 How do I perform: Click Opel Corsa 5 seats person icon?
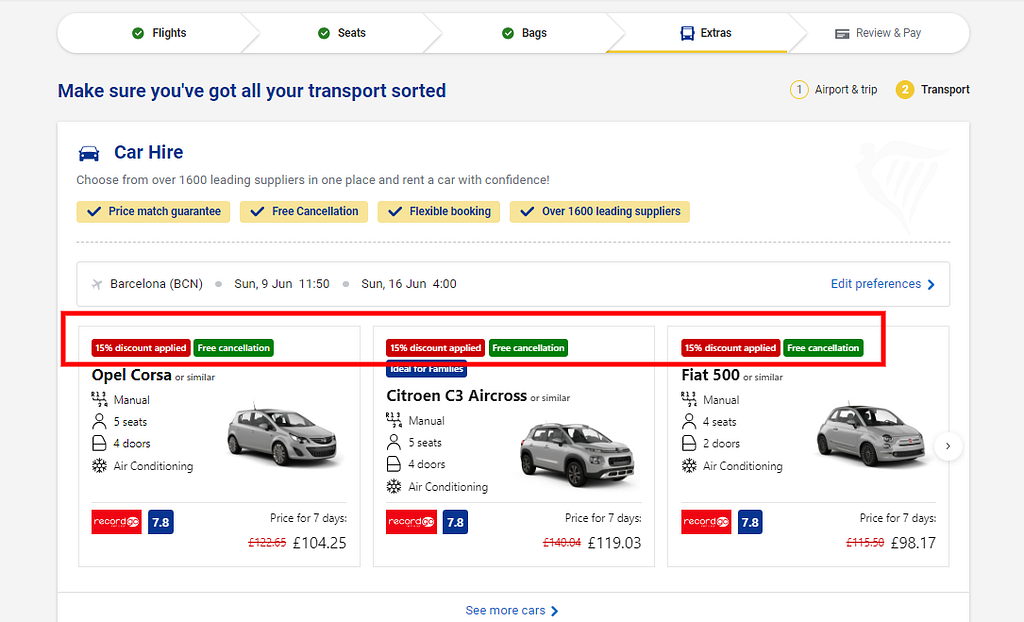[99, 421]
